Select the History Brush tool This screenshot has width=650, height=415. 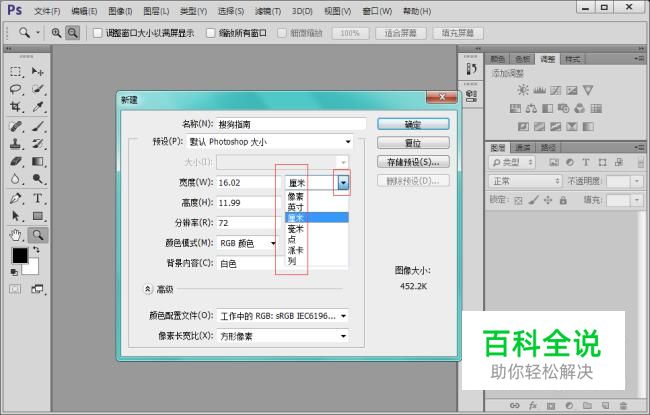pyautogui.click(x=38, y=143)
